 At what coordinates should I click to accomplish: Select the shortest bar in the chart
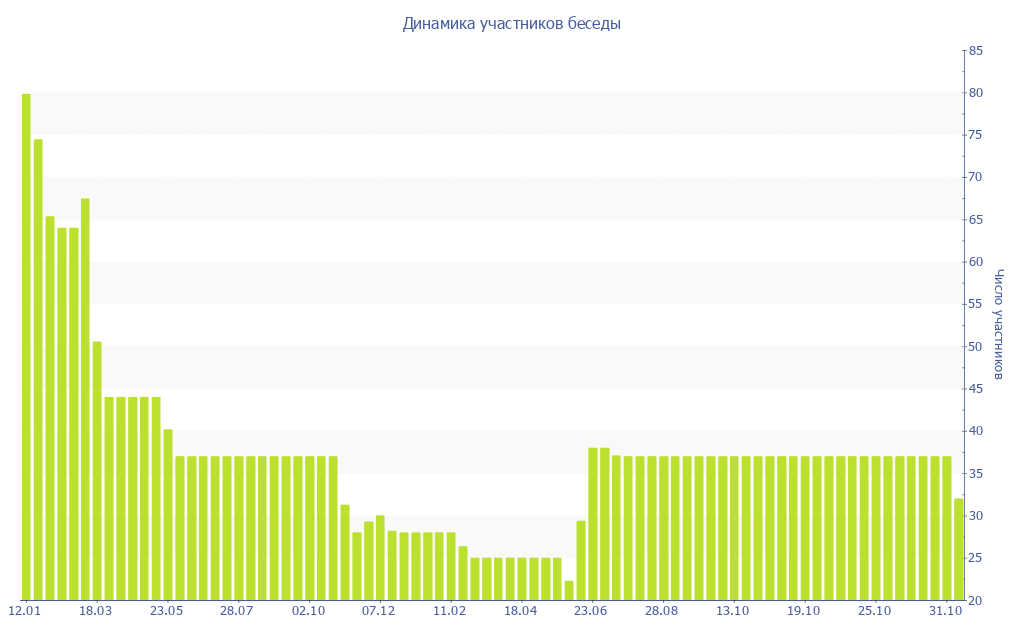tap(569, 590)
